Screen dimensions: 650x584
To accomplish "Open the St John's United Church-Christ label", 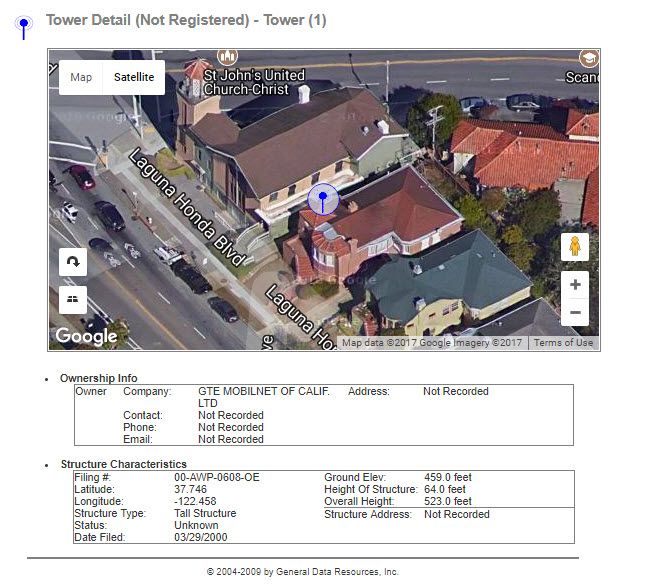I will click(x=254, y=82).
